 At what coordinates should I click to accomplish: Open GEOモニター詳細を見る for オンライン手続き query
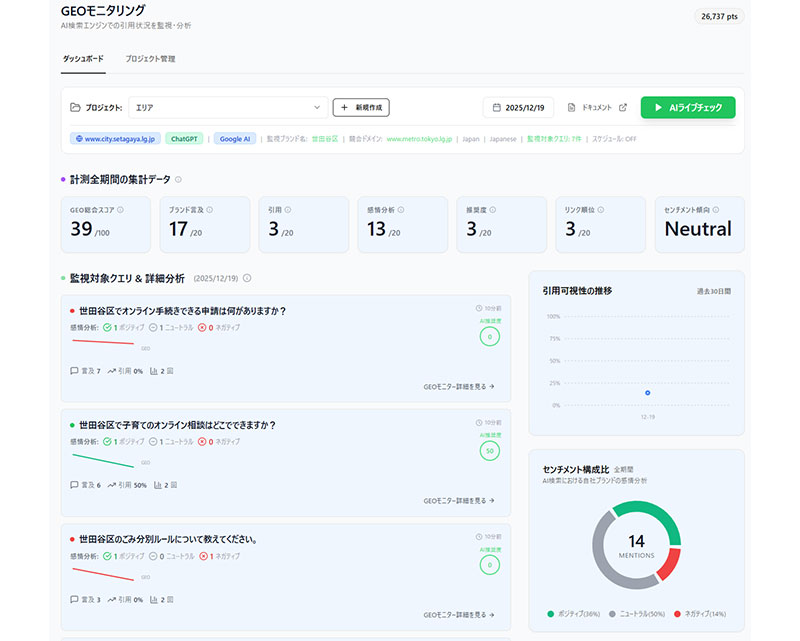click(459, 386)
